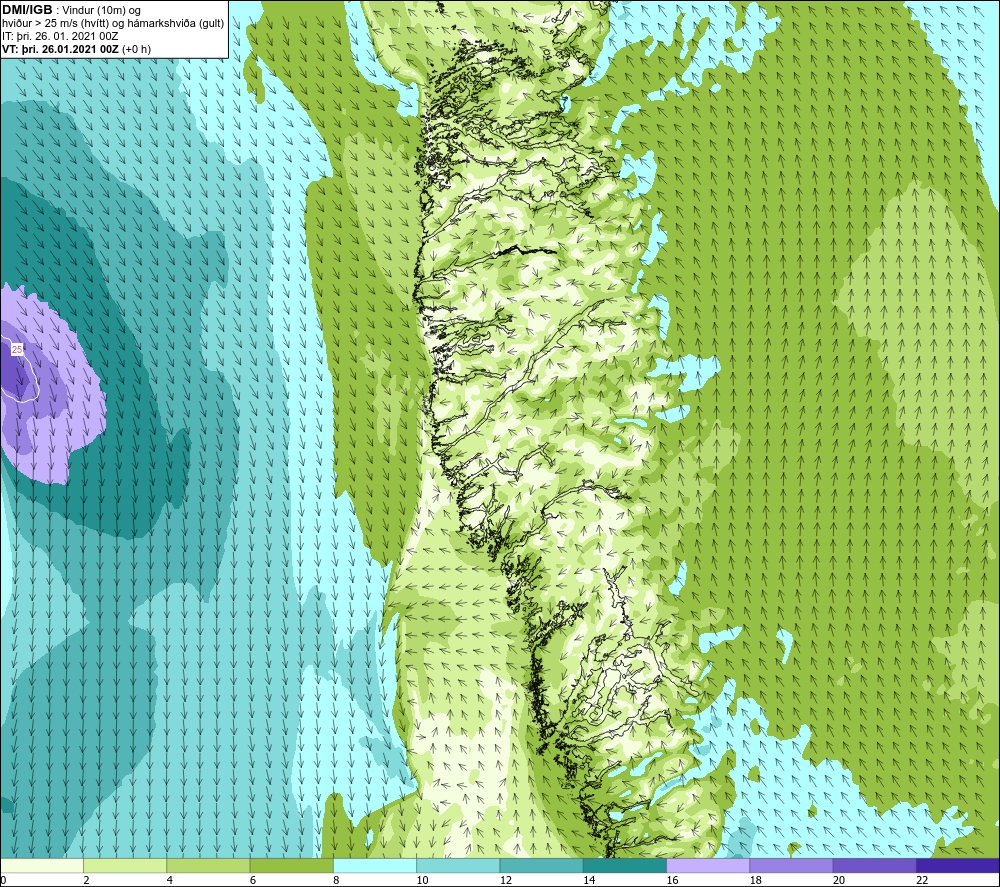Click the green 4–6 legend swatch

(209, 865)
